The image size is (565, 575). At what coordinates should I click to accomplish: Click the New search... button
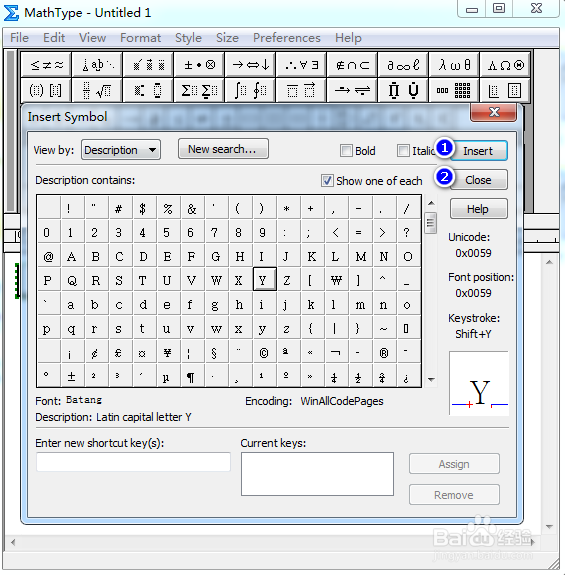click(x=223, y=149)
